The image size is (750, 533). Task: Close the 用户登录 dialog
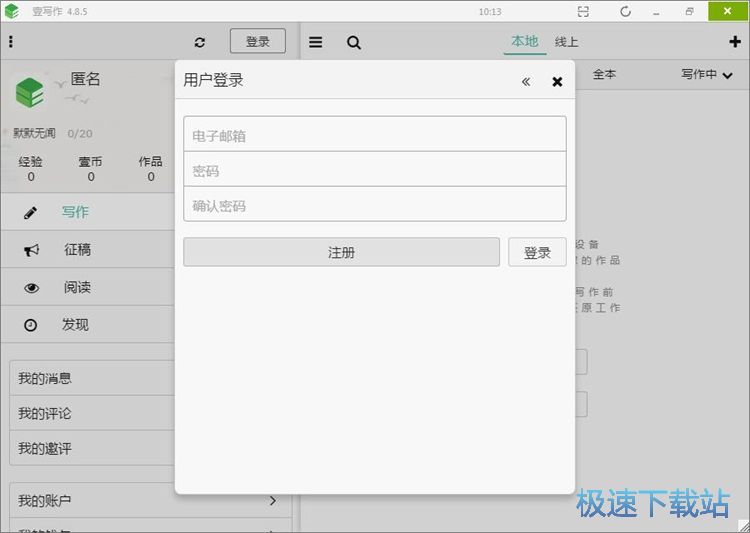point(557,81)
